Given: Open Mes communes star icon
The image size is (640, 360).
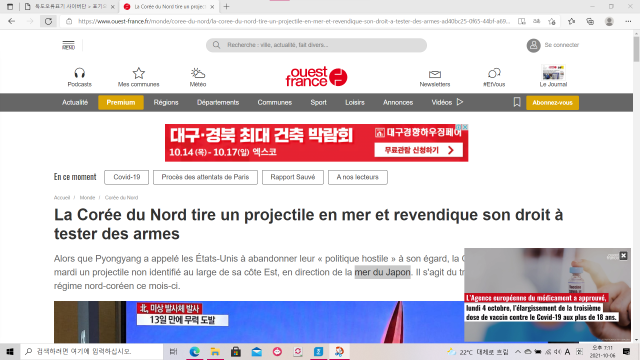Looking at the screenshot, I should click(139, 73).
